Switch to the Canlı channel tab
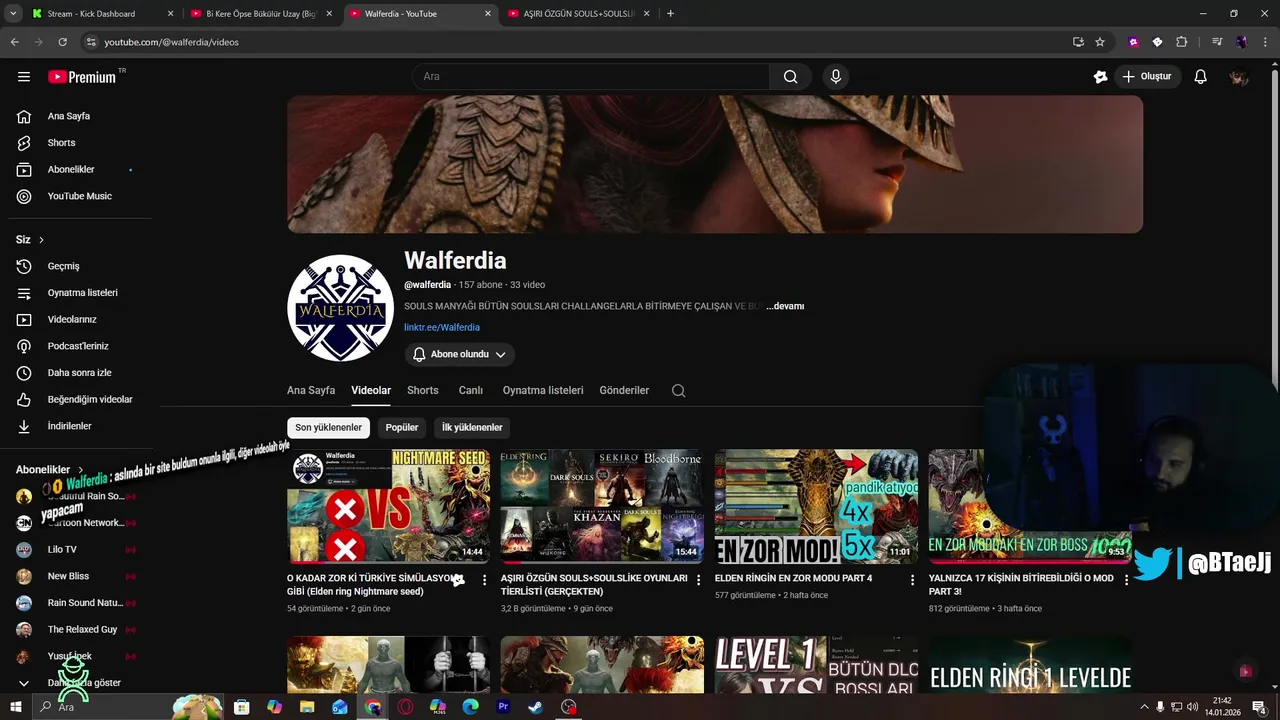The width and height of the screenshot is (1280, 720). tap(471, 390)
